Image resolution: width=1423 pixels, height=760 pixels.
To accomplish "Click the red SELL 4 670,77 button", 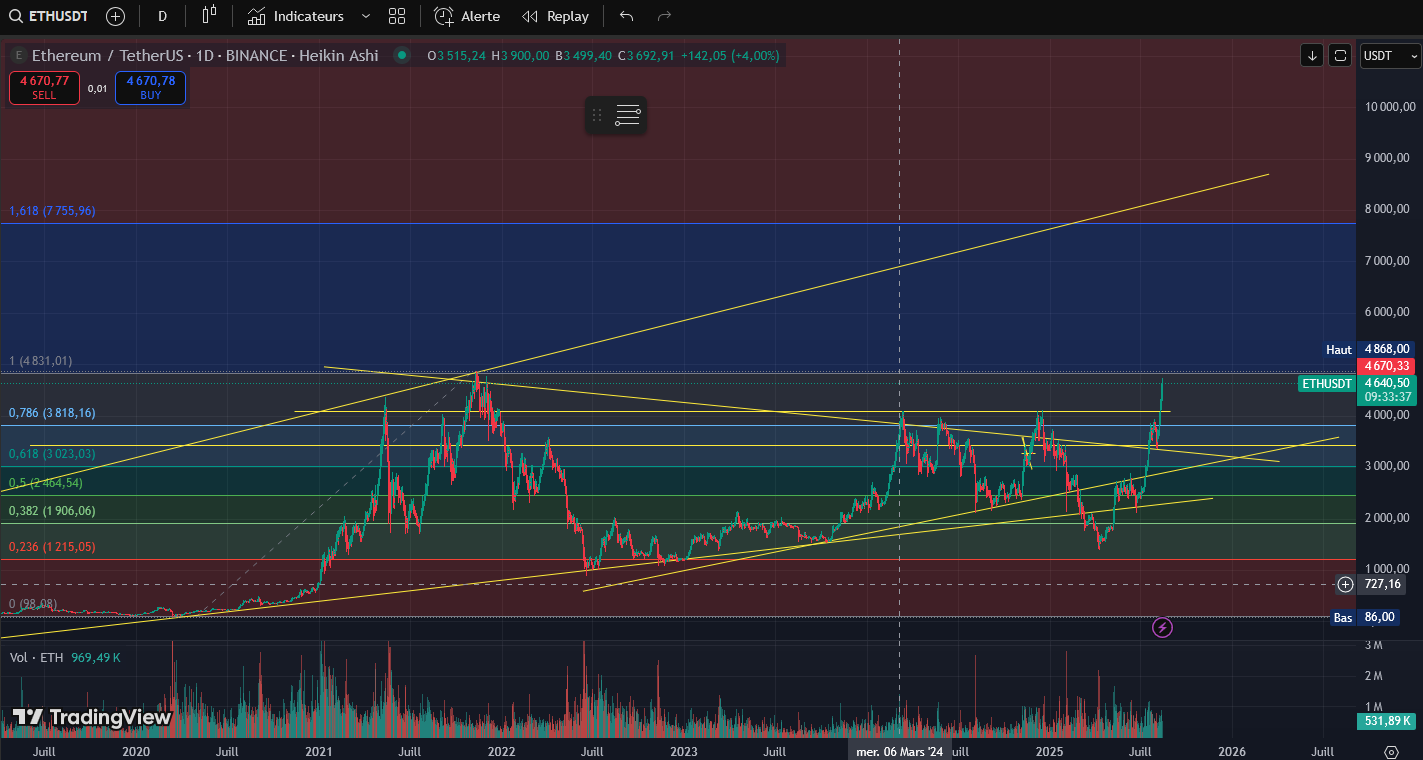I will (44, 88).
